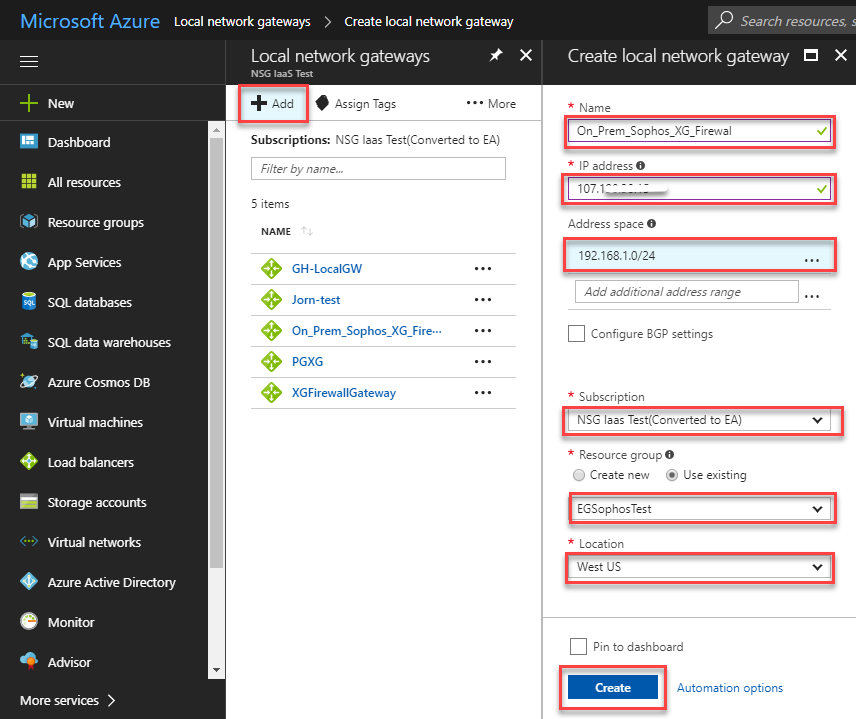Click the Azure Active Directory icon

click(x=29, y=582)
